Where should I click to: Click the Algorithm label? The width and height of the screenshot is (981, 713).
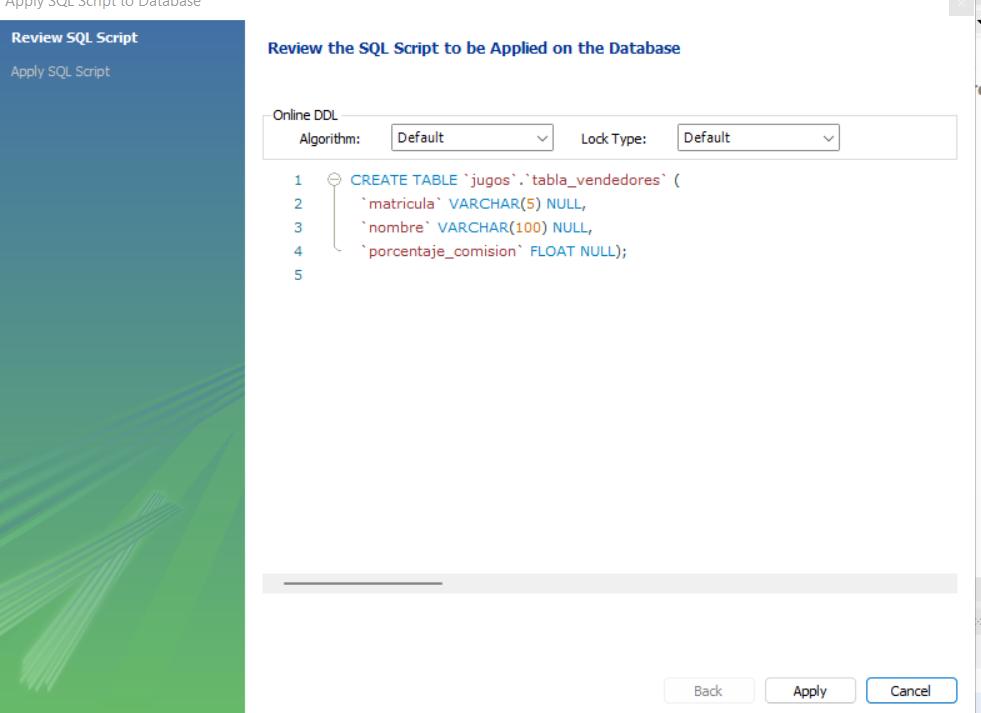(x=330, y=139)
